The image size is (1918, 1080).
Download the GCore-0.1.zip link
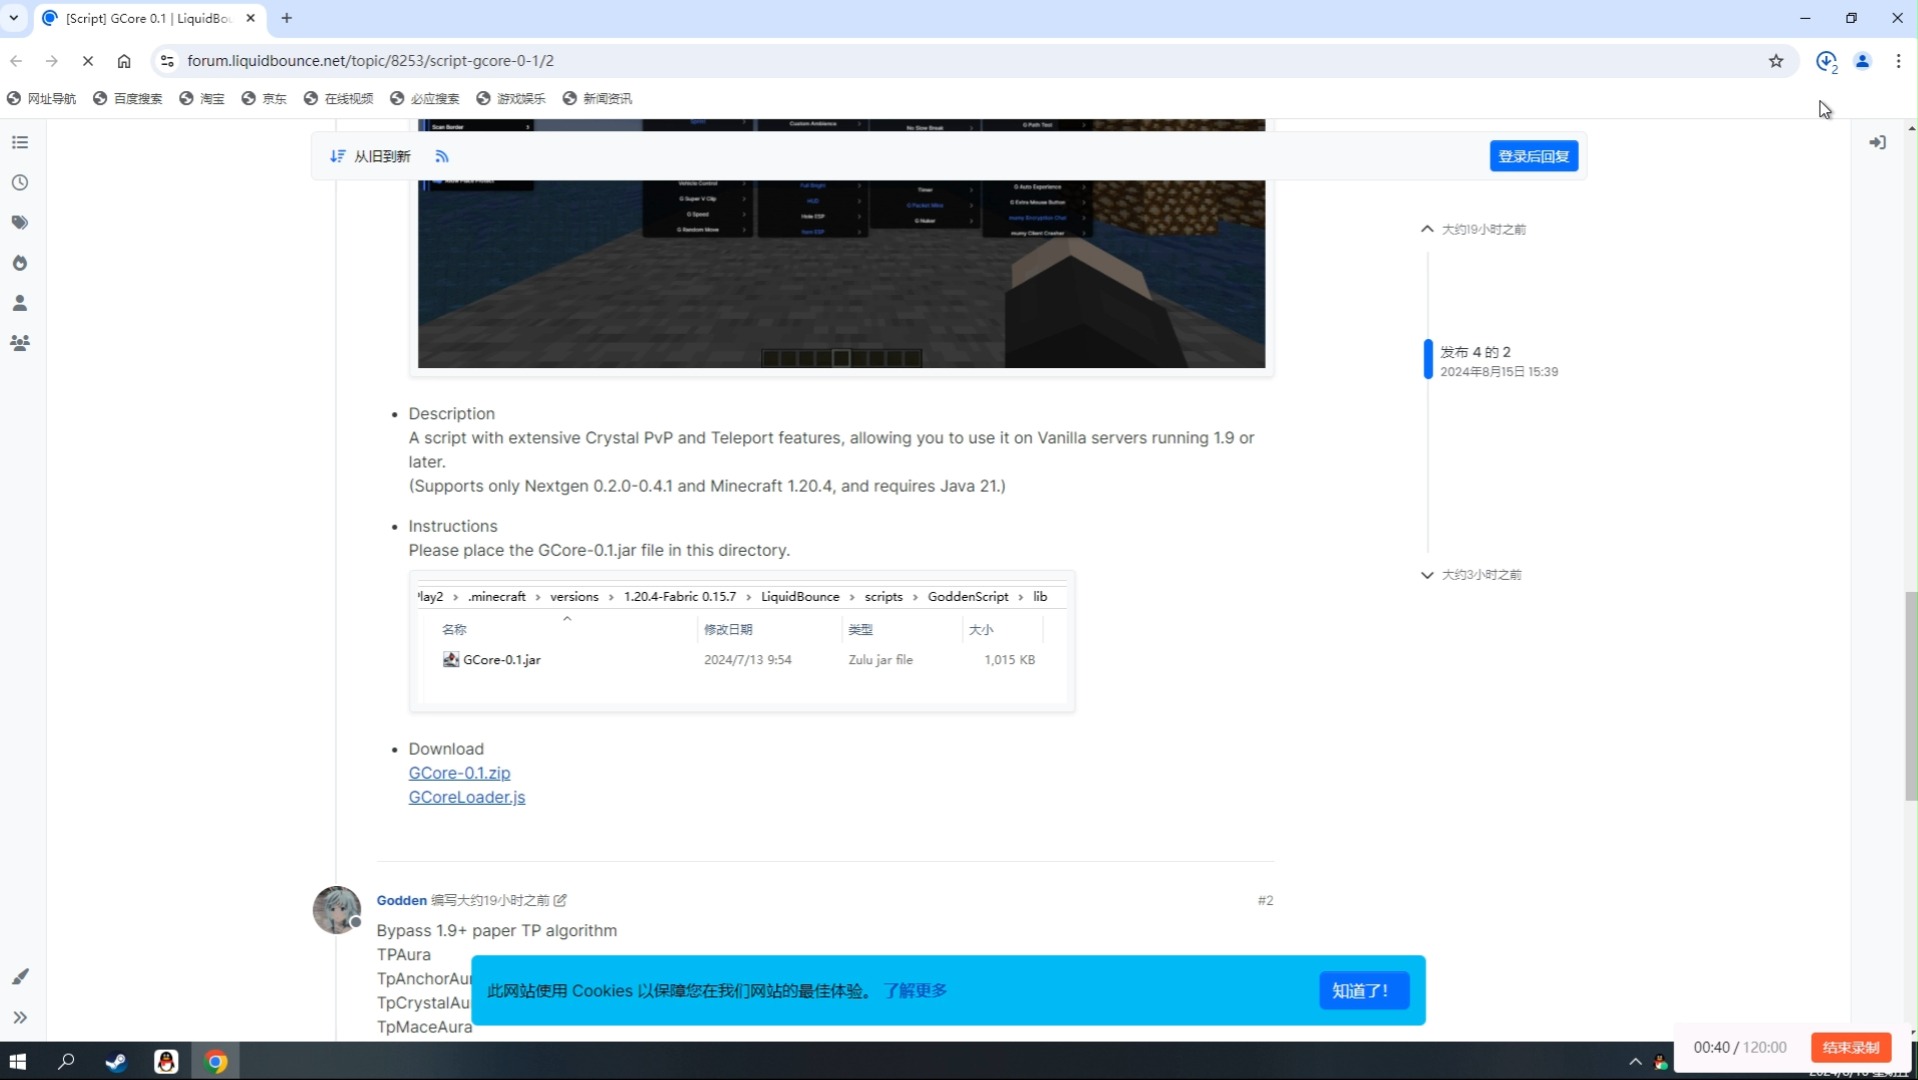coord(459,773)
